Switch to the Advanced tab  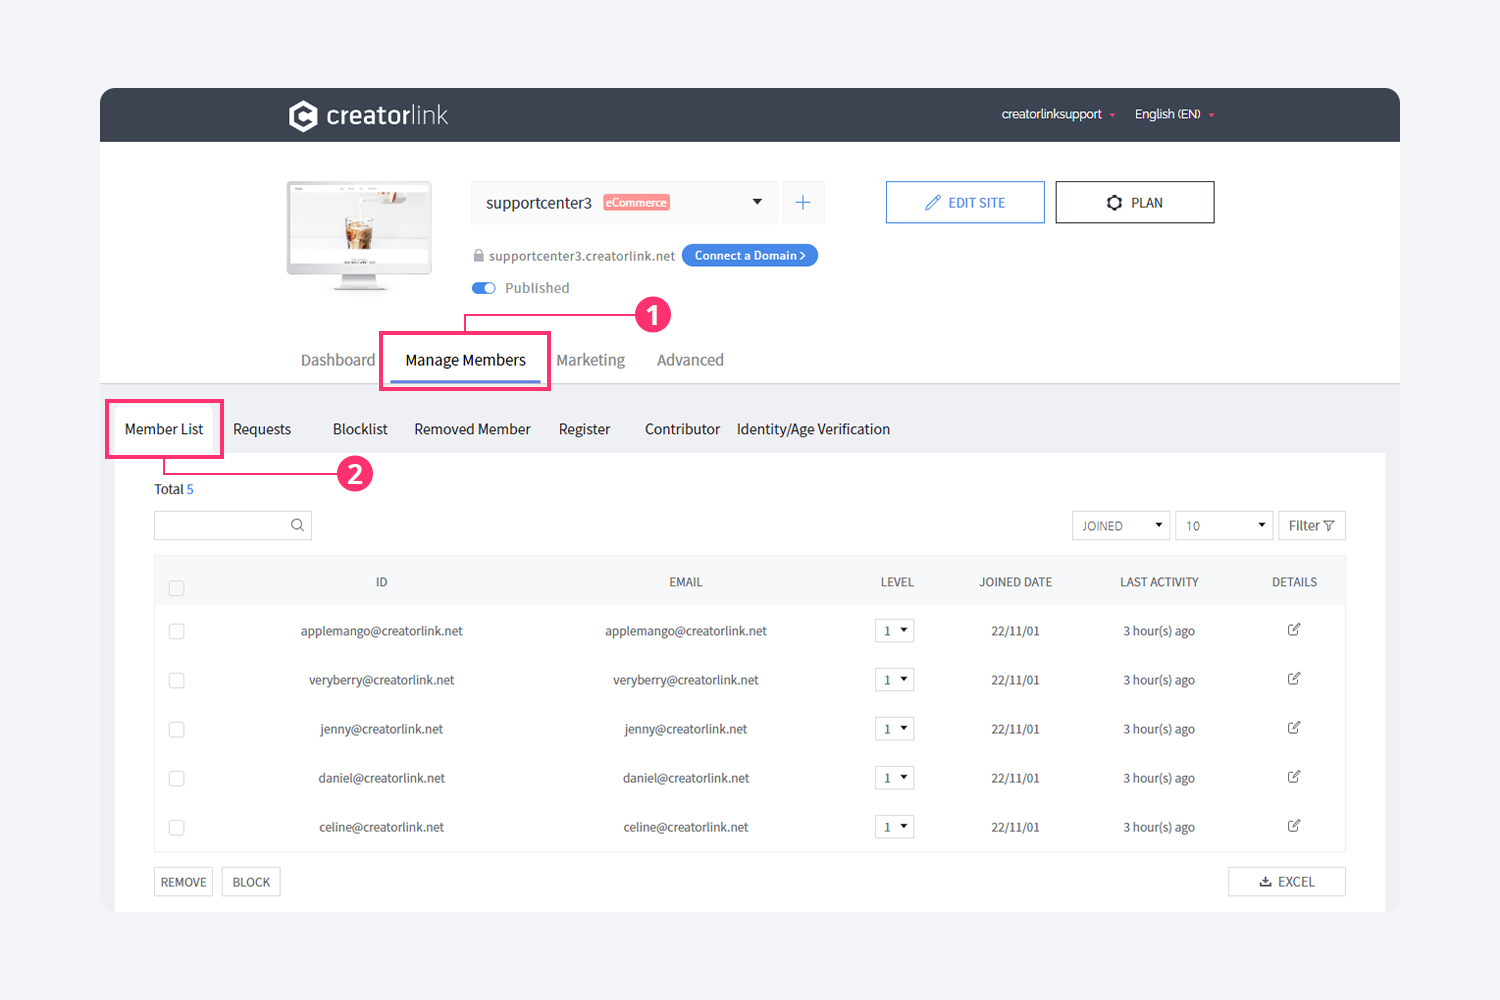tap(690, 360)
